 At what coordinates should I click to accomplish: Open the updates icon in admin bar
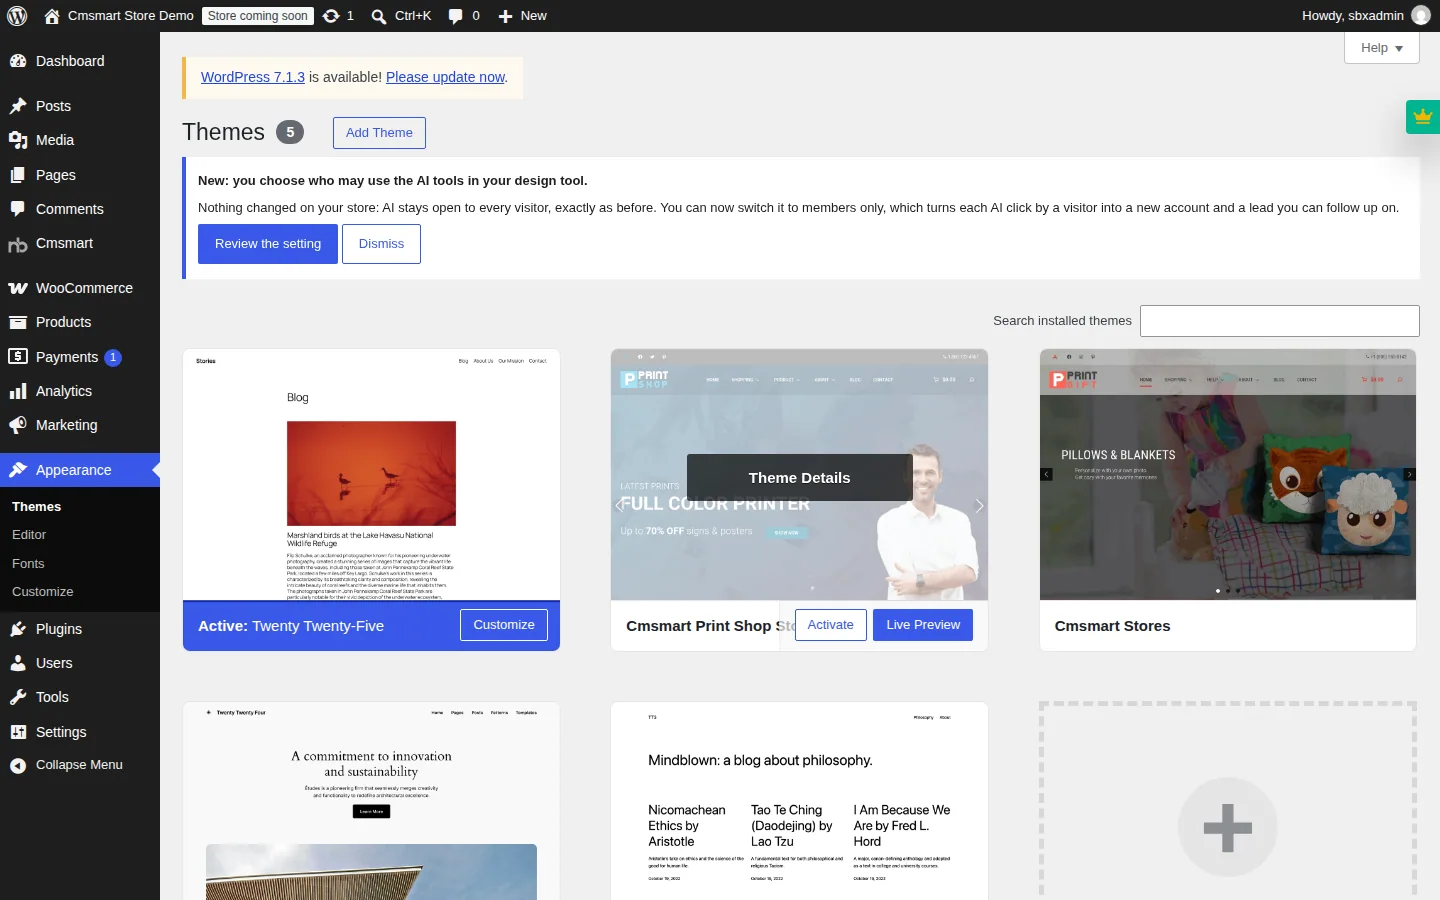pos(338,16)
